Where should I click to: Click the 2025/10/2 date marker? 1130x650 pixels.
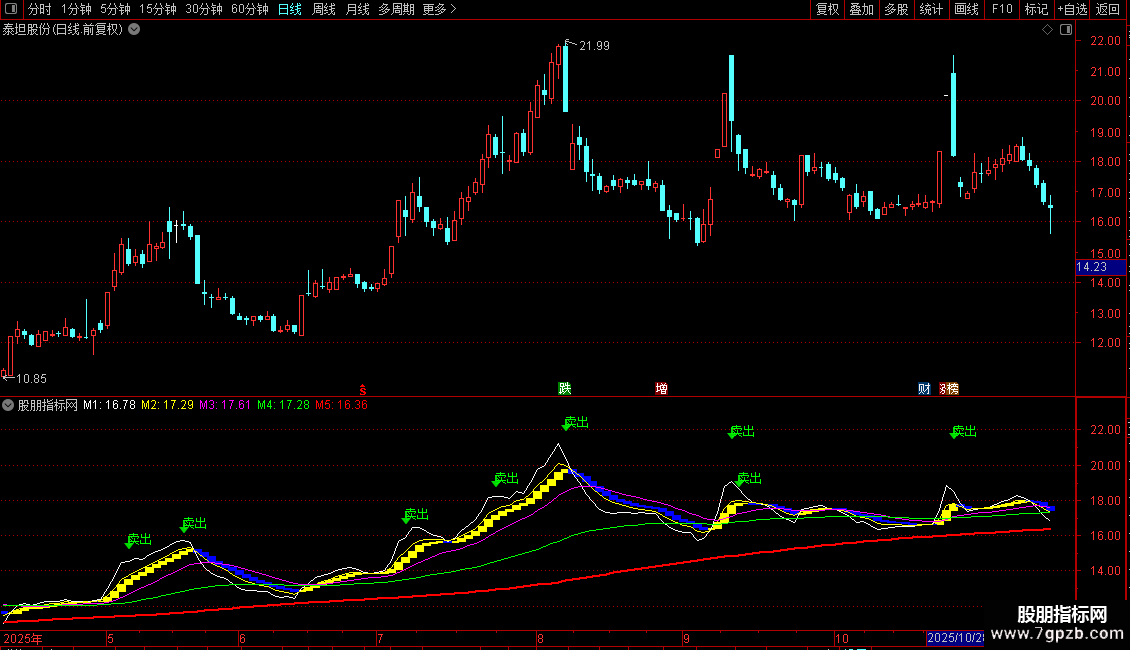(x=955, y=638)
